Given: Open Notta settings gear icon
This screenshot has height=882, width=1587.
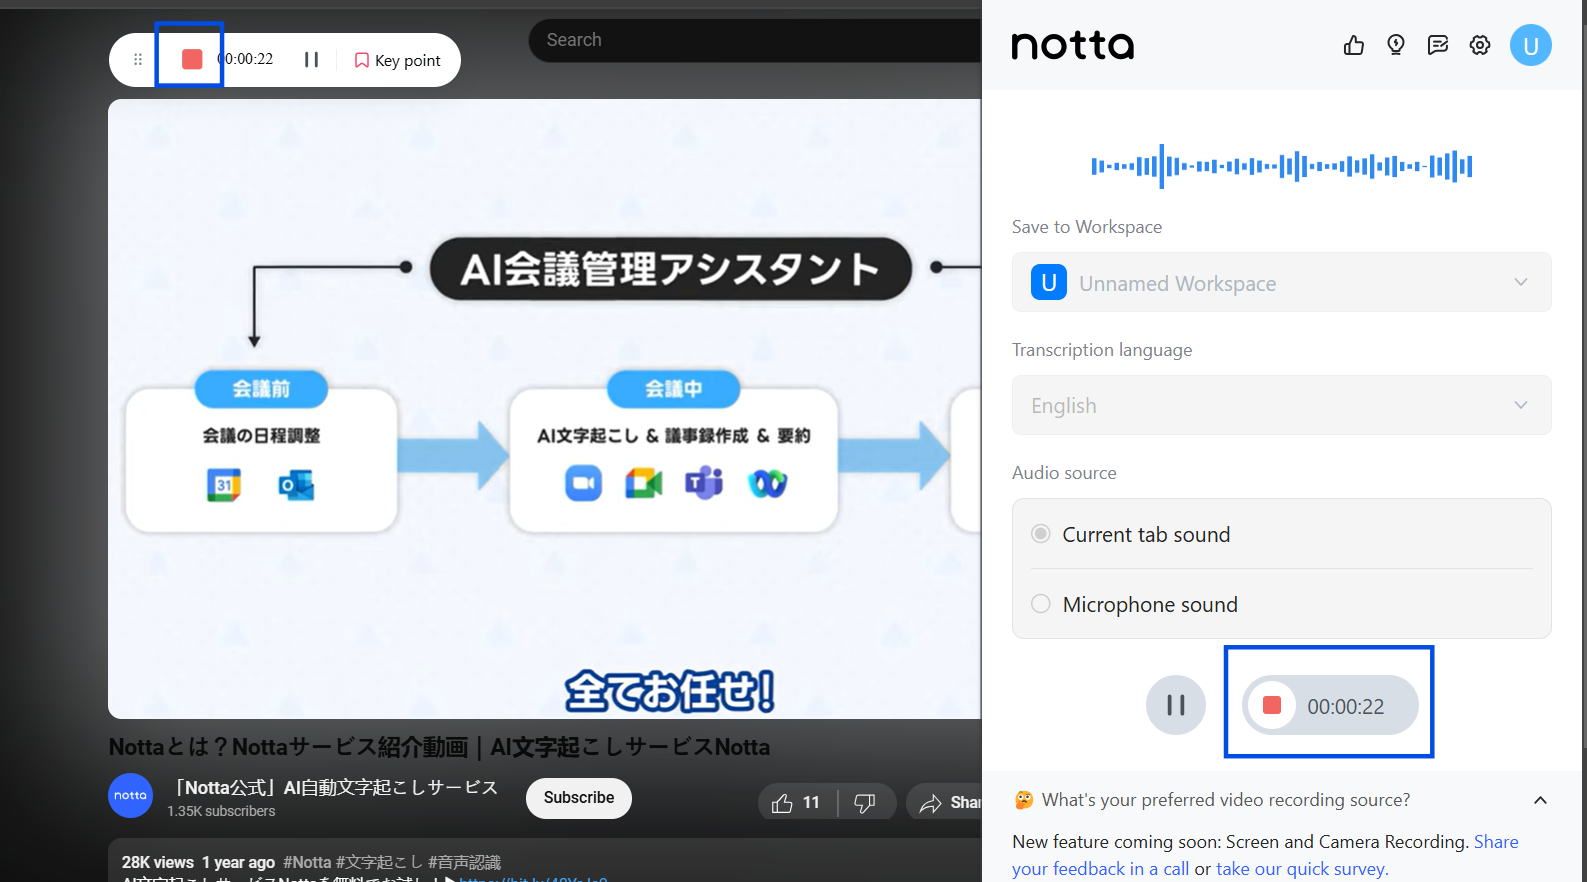Looking at the screenshot, I should point(1480,45).
